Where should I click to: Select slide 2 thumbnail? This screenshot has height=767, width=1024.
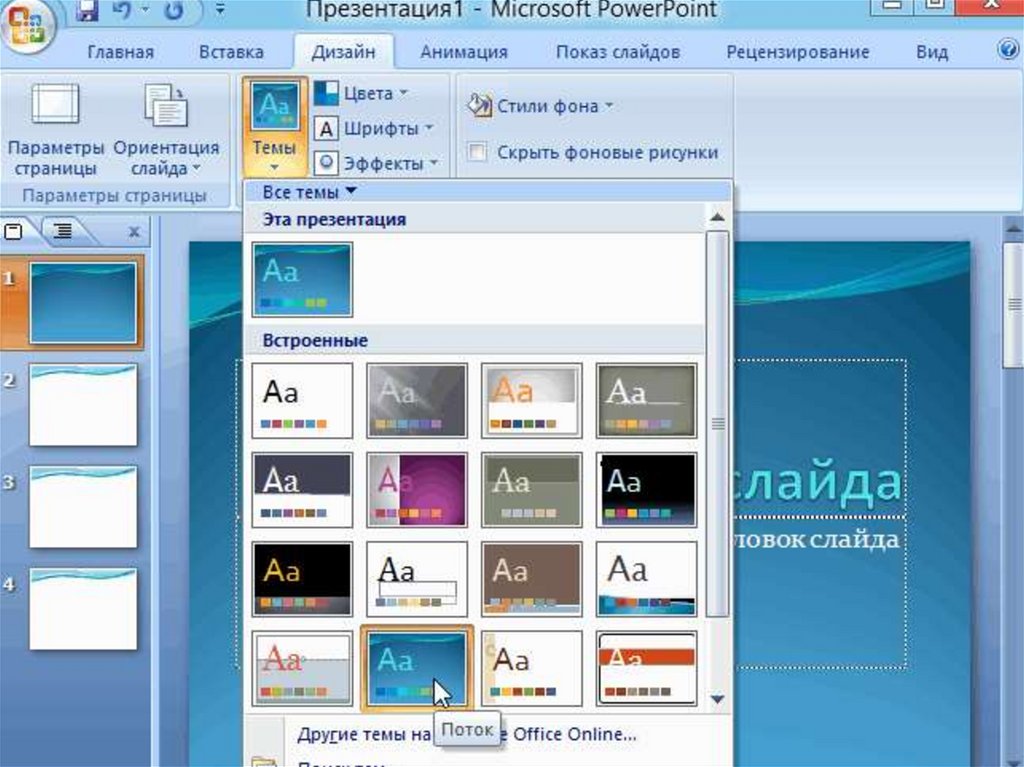(83, 405)
